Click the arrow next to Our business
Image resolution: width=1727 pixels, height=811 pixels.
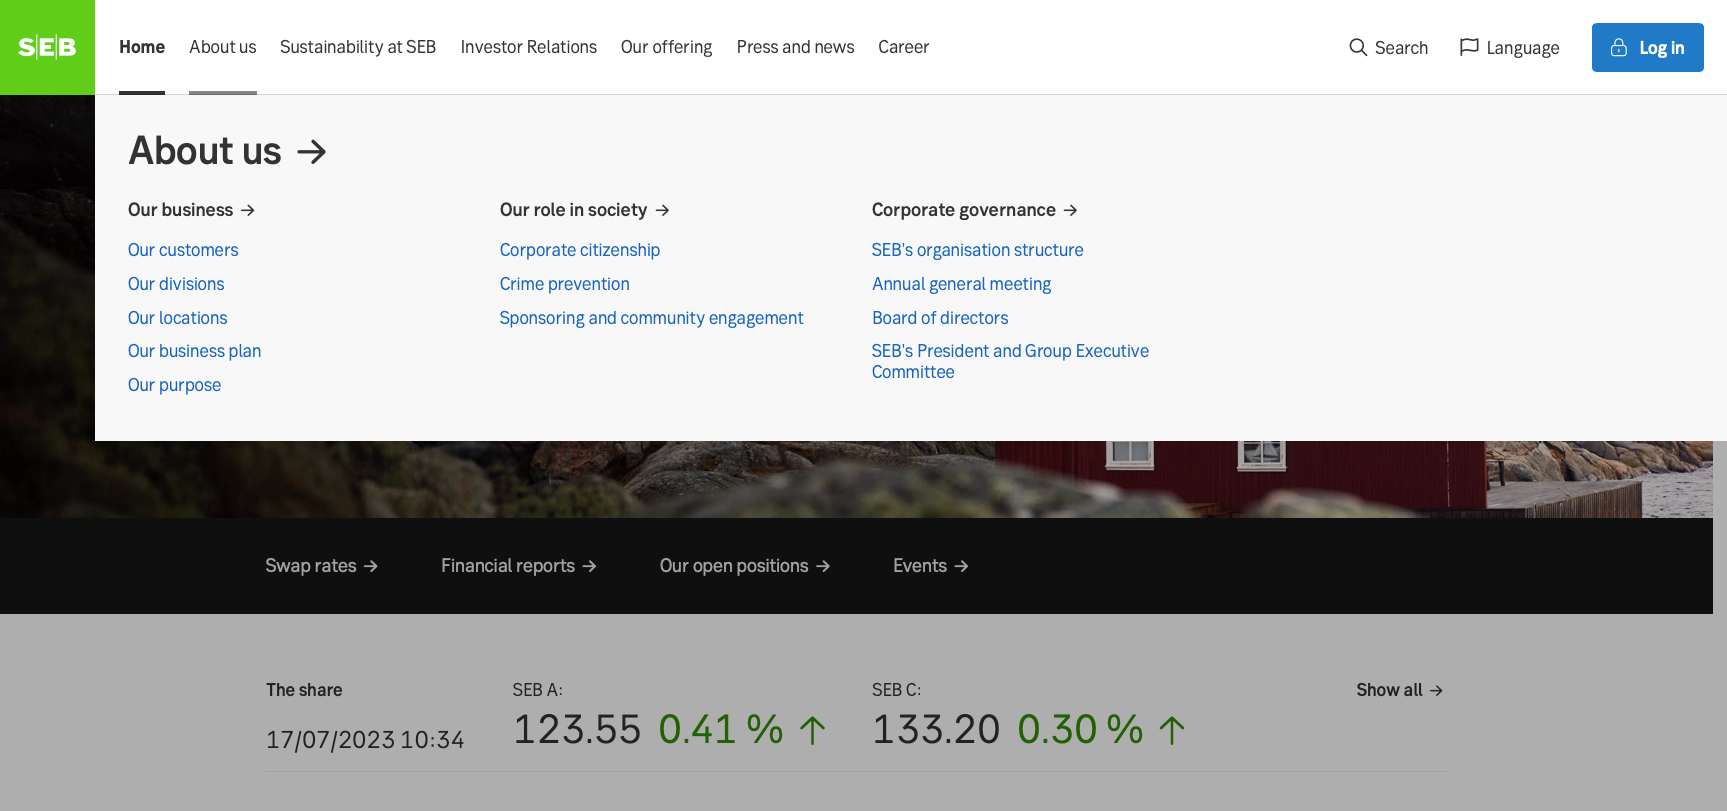click(248, 210)
